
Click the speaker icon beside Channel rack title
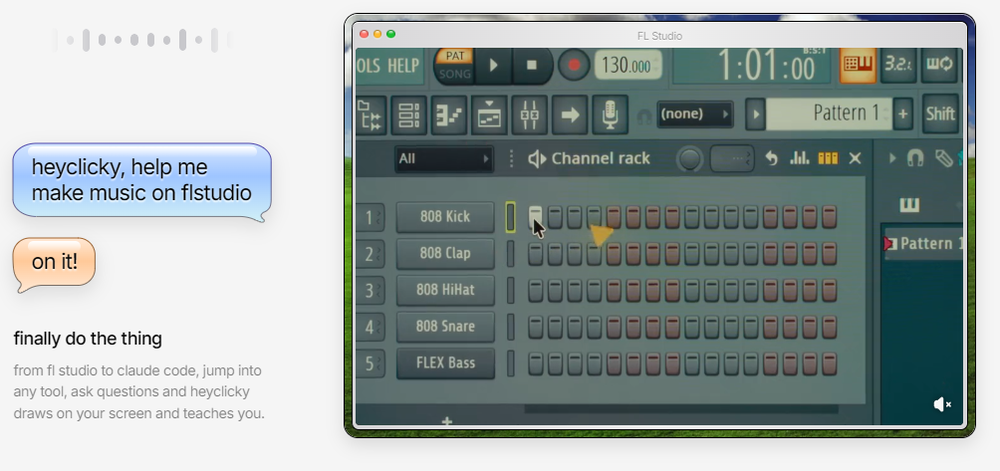pos(537,159)
